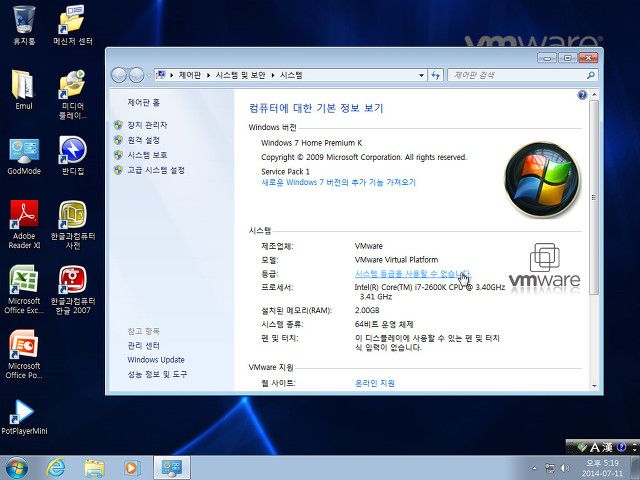Select 시스템 및 보안 in breadcrumb
The width and height of the screenshot is (640, 480).
coord(240,75)
